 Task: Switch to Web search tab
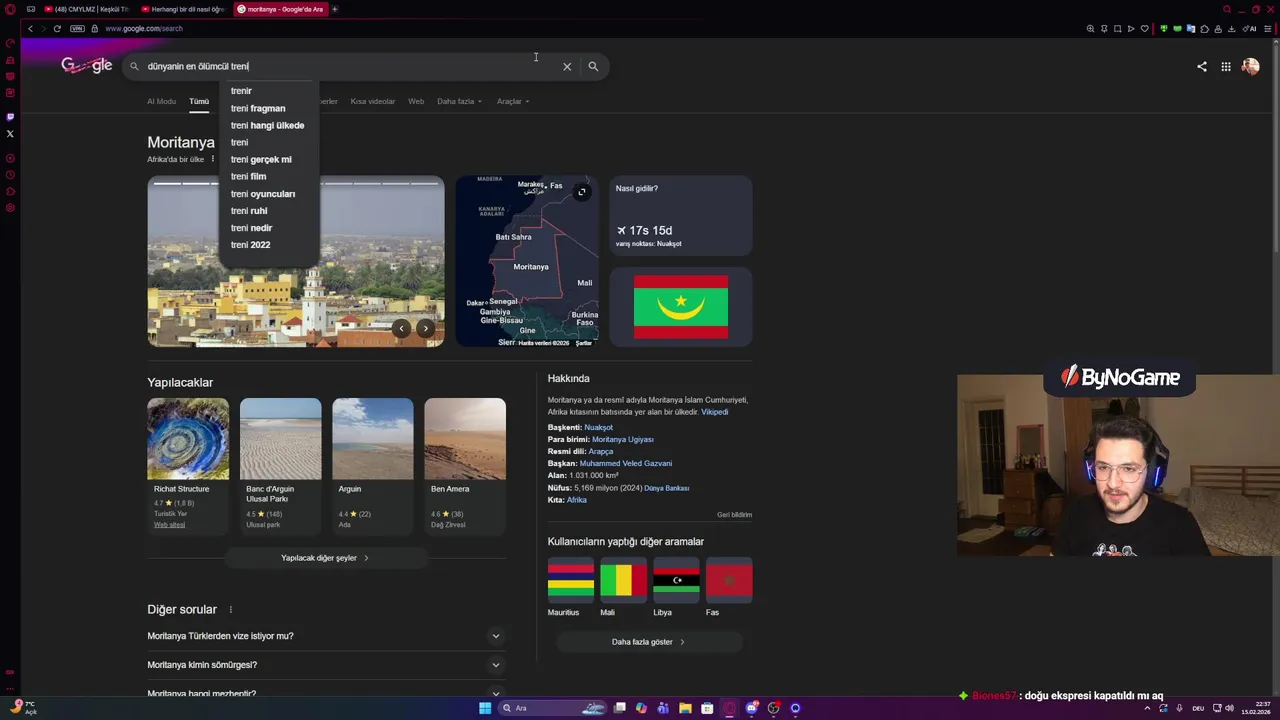(416, 101)
